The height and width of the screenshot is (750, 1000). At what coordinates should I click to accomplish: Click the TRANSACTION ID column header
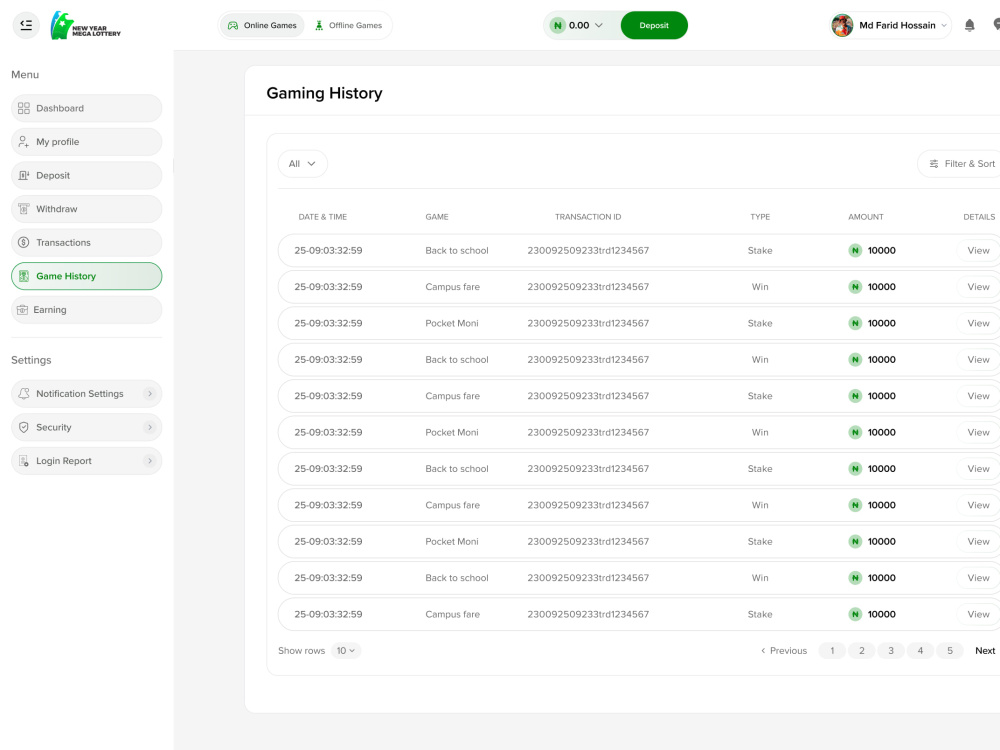pos(588,217)
